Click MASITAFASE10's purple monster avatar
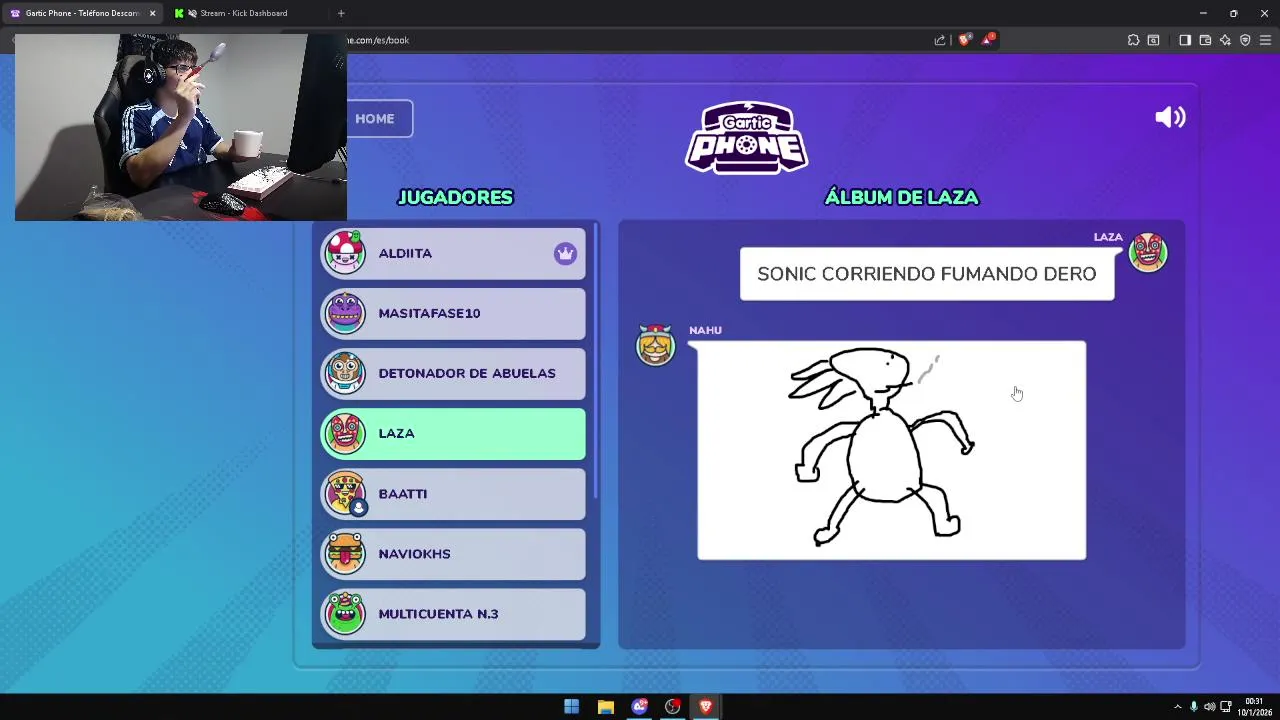Screen dimensions: 1280x720 click(345, 313)
